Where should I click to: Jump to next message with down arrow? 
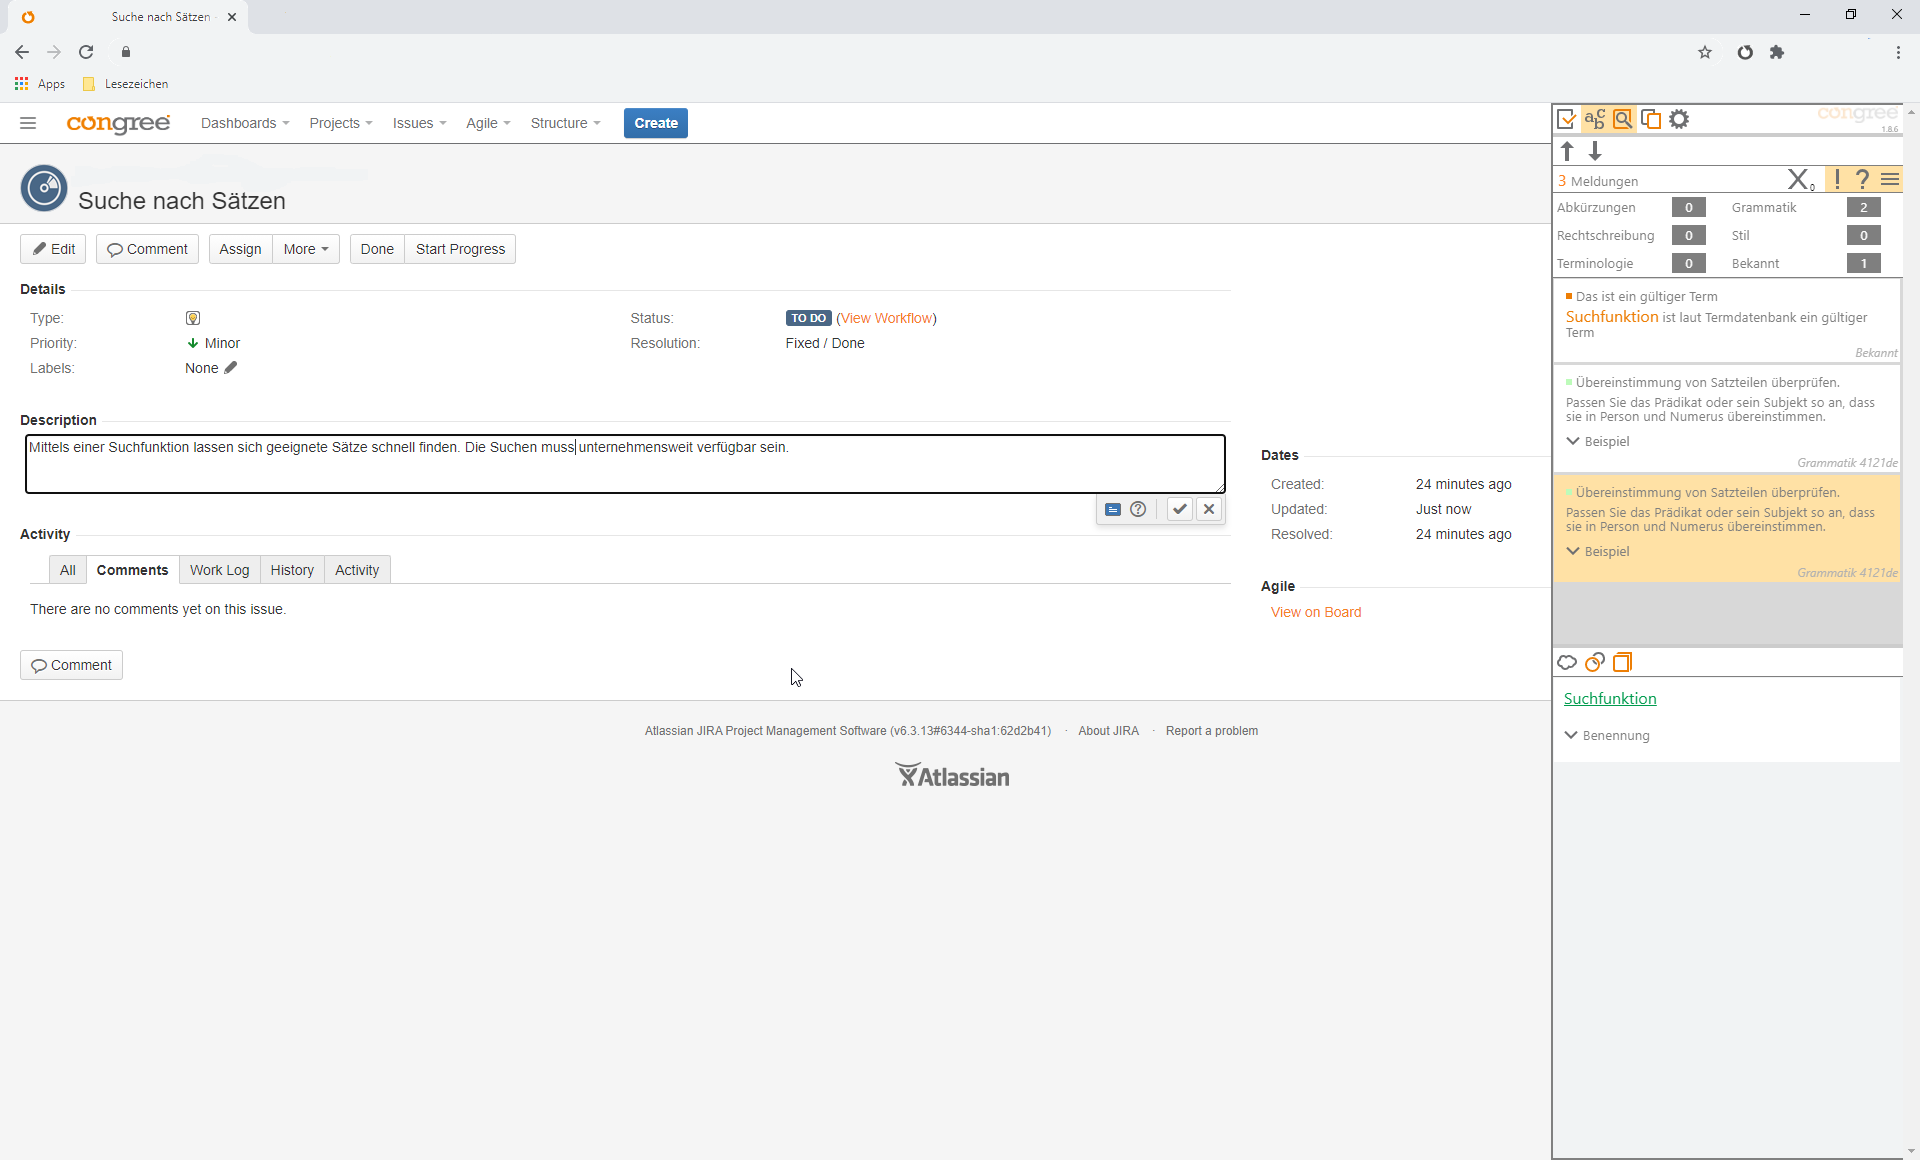click(x=1595, y=151)
